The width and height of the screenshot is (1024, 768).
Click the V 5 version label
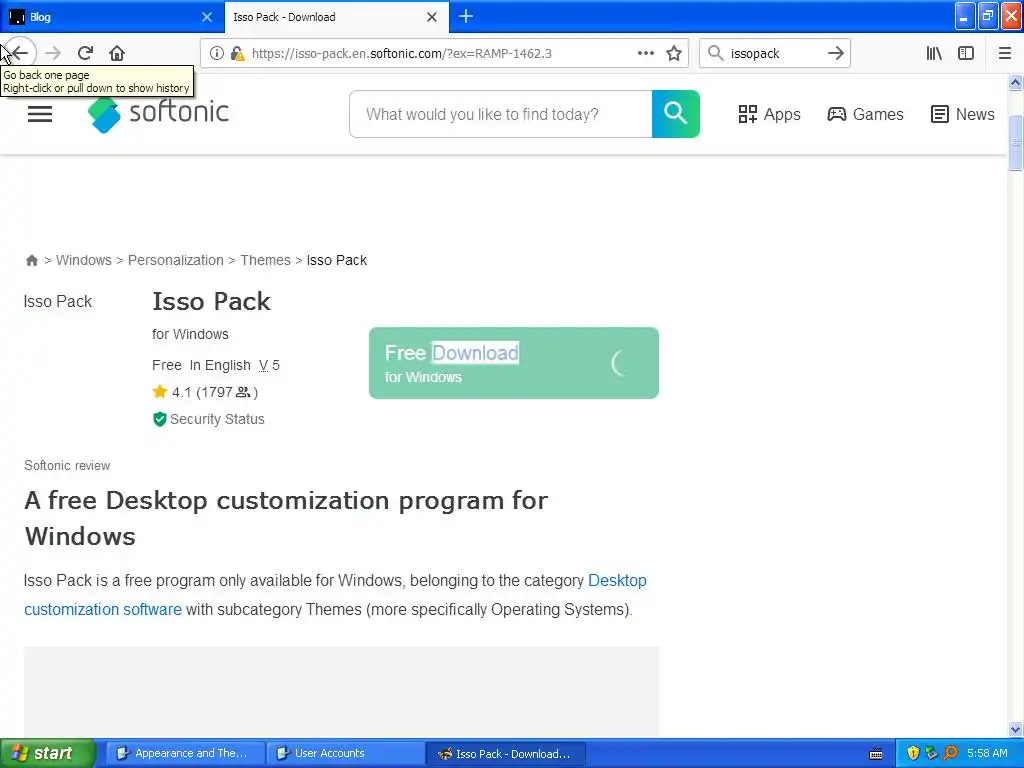(269, 365)
